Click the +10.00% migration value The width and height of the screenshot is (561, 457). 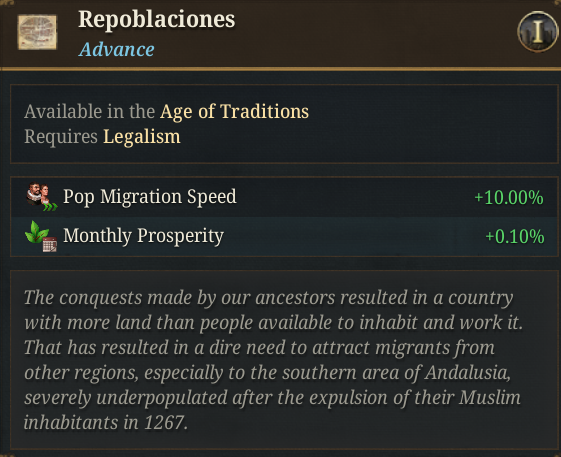(x=509, y=198)
